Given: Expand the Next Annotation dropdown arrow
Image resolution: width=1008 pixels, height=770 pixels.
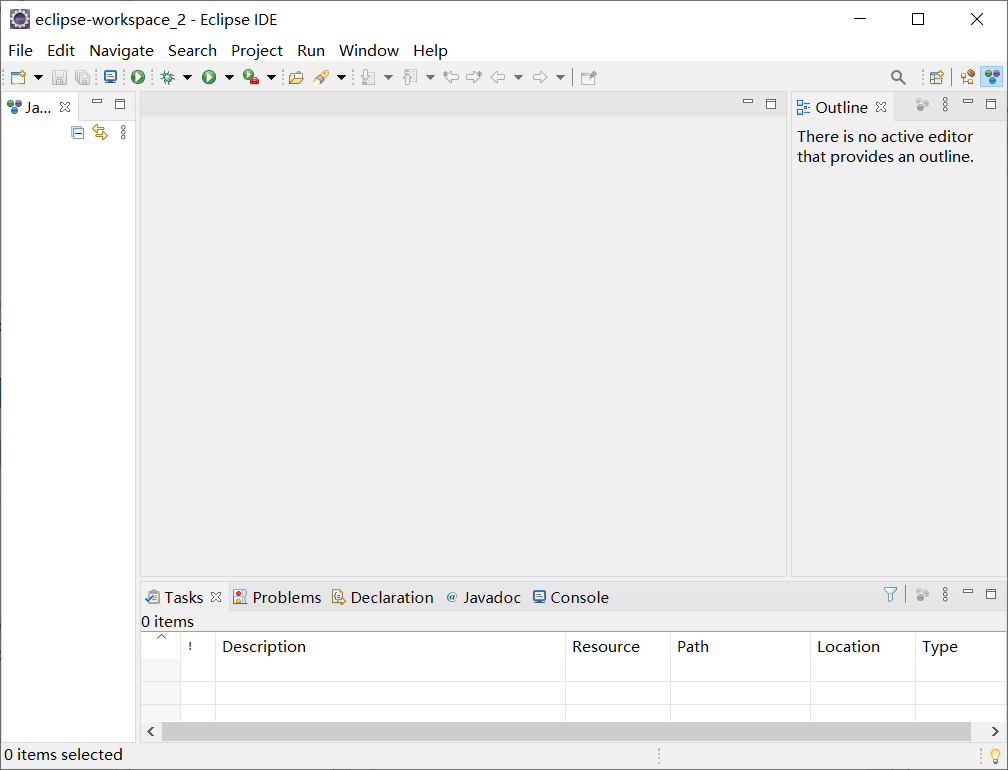Looking at the screenshot, I should pos(388,78).
